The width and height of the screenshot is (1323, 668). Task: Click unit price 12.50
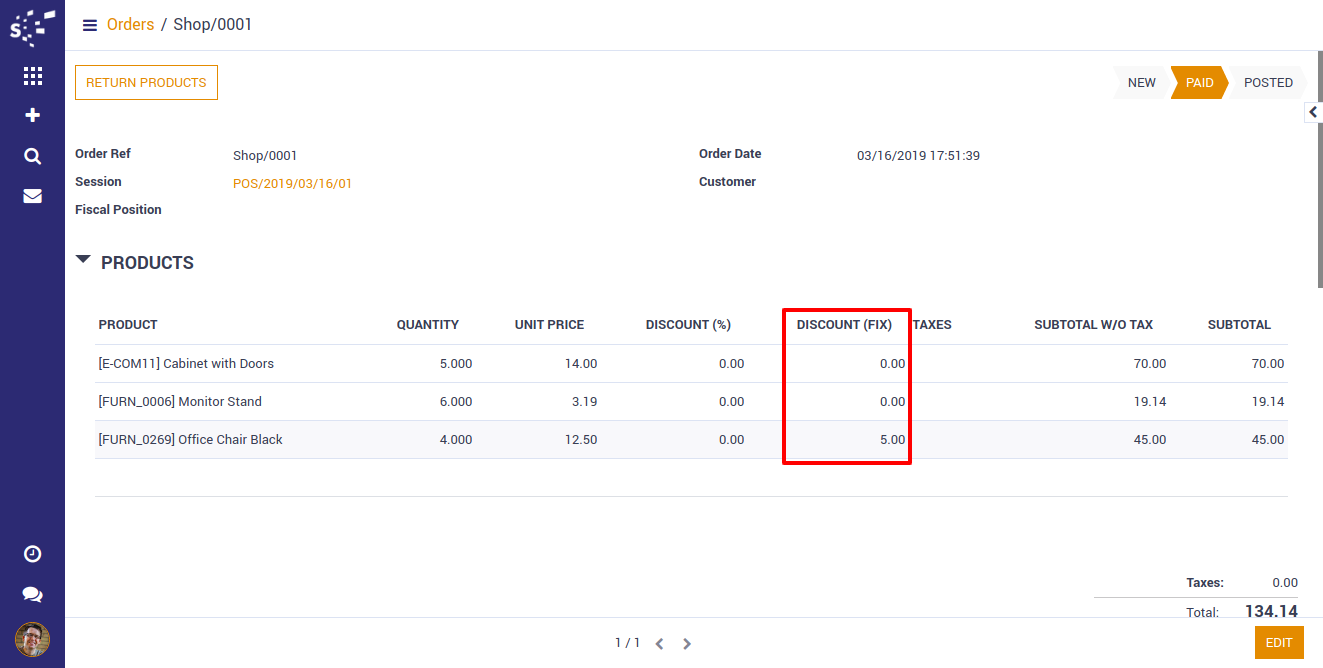pos(581,440)
